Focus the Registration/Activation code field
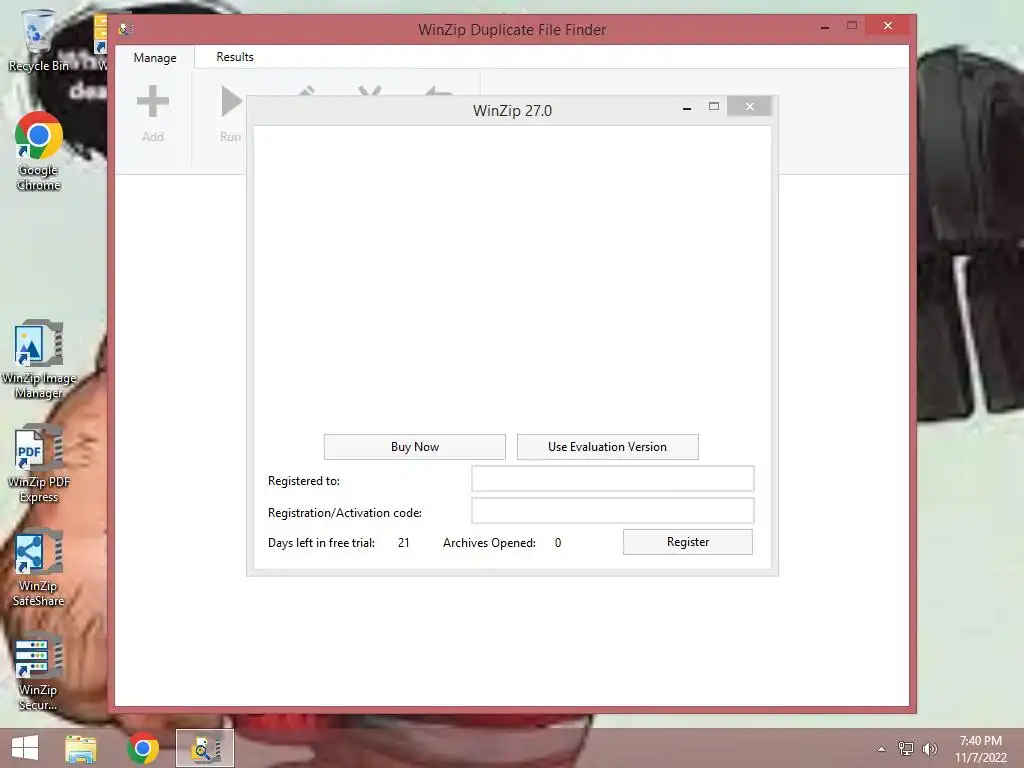 613,511
